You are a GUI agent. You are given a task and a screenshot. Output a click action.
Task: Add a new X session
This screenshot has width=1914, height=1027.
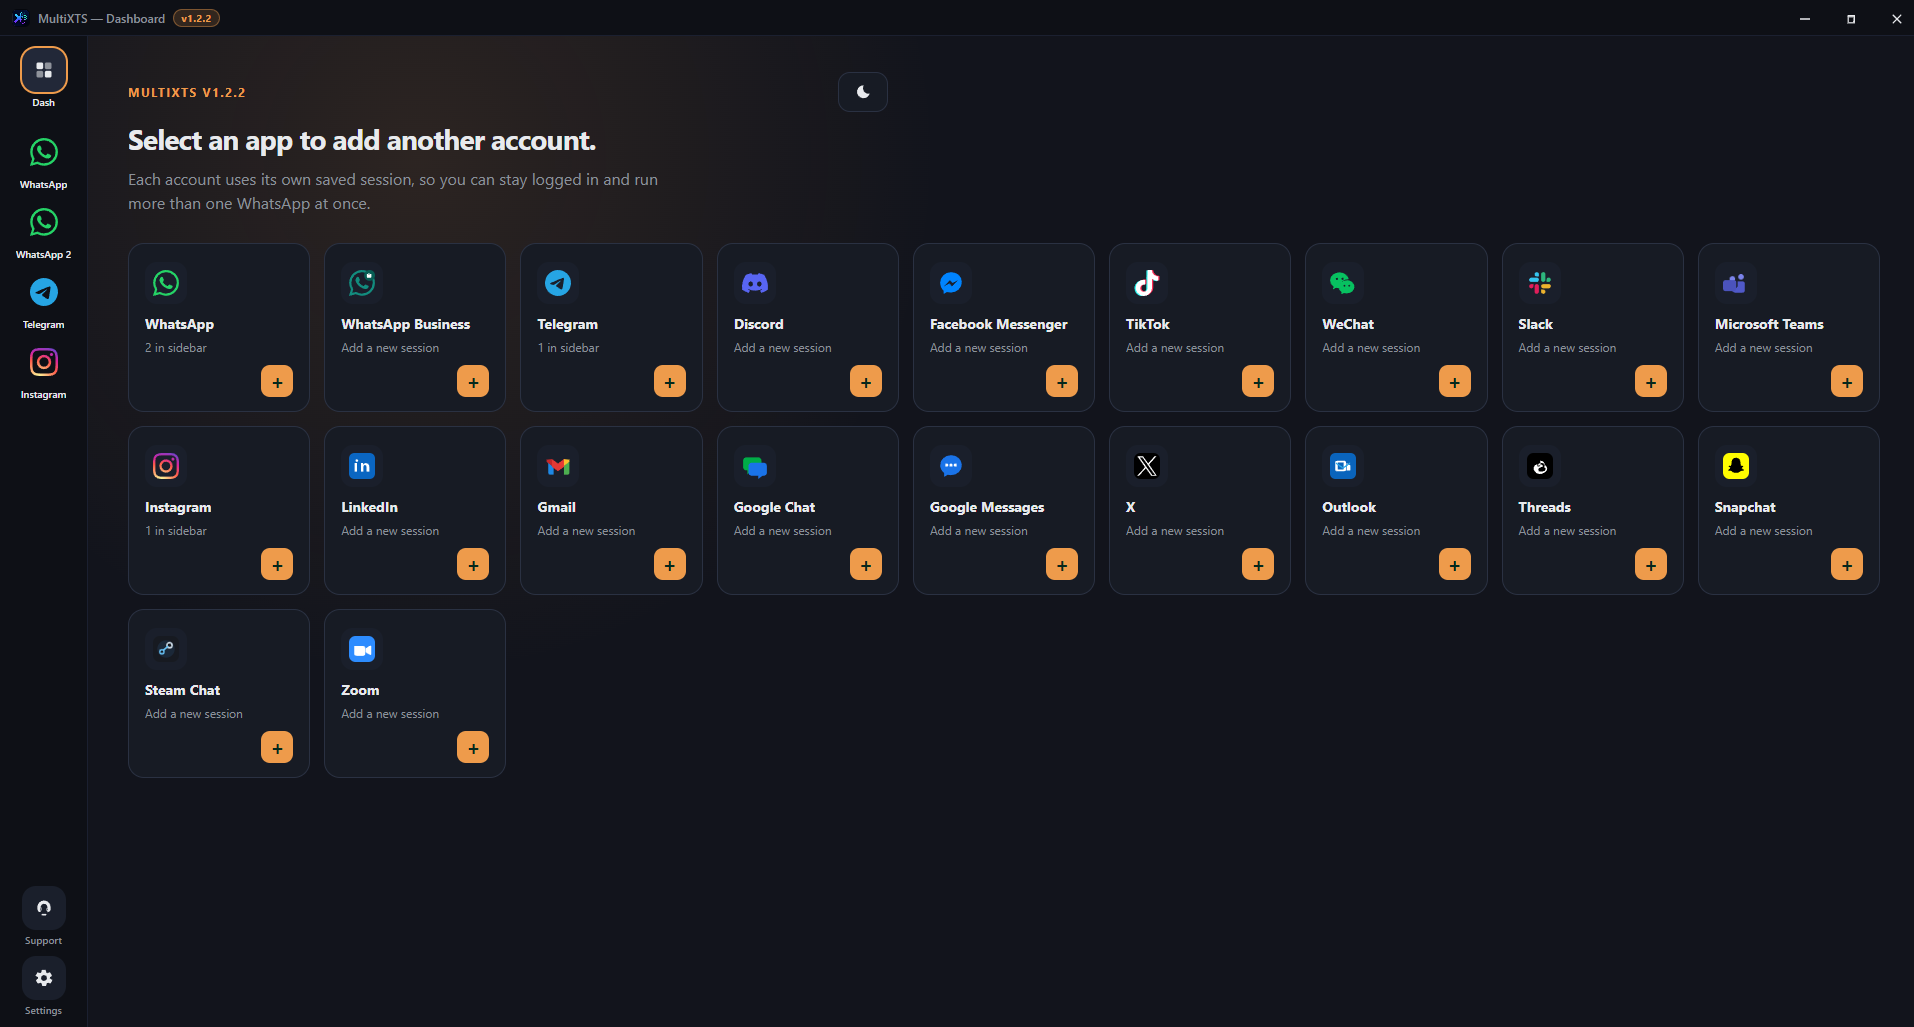point(1258,564)
